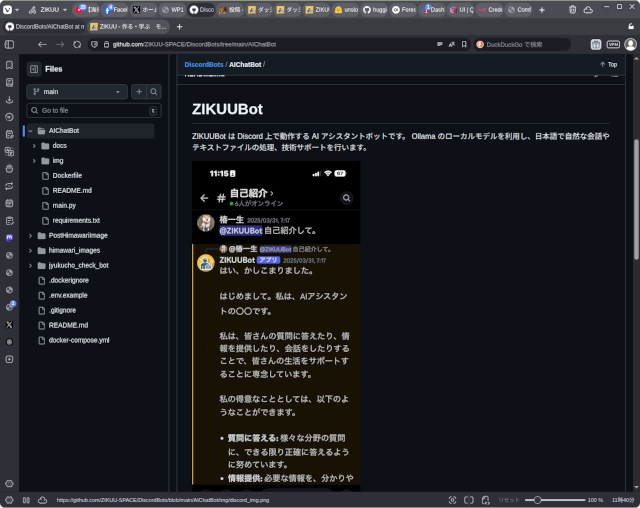Open reader view from address bar
This screenshot has height=508, width=640.
tap(440, 44)
